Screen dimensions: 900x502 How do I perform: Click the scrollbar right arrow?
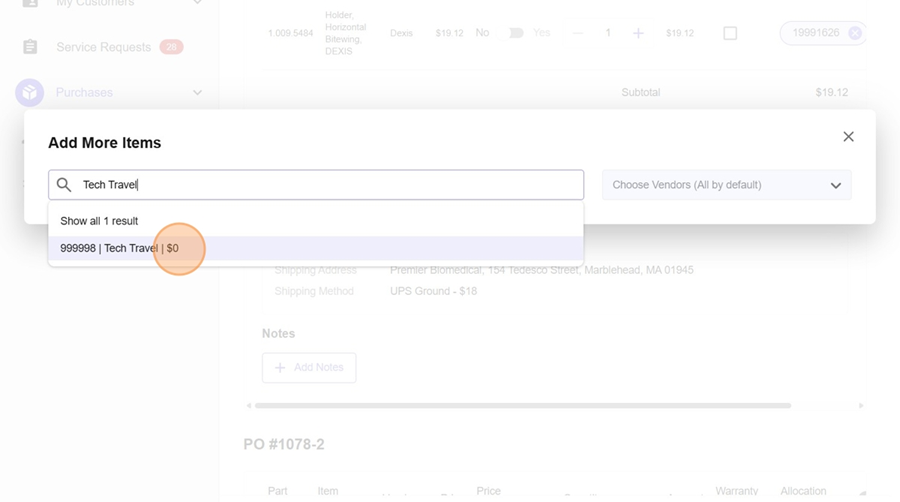tap(861, 406)
